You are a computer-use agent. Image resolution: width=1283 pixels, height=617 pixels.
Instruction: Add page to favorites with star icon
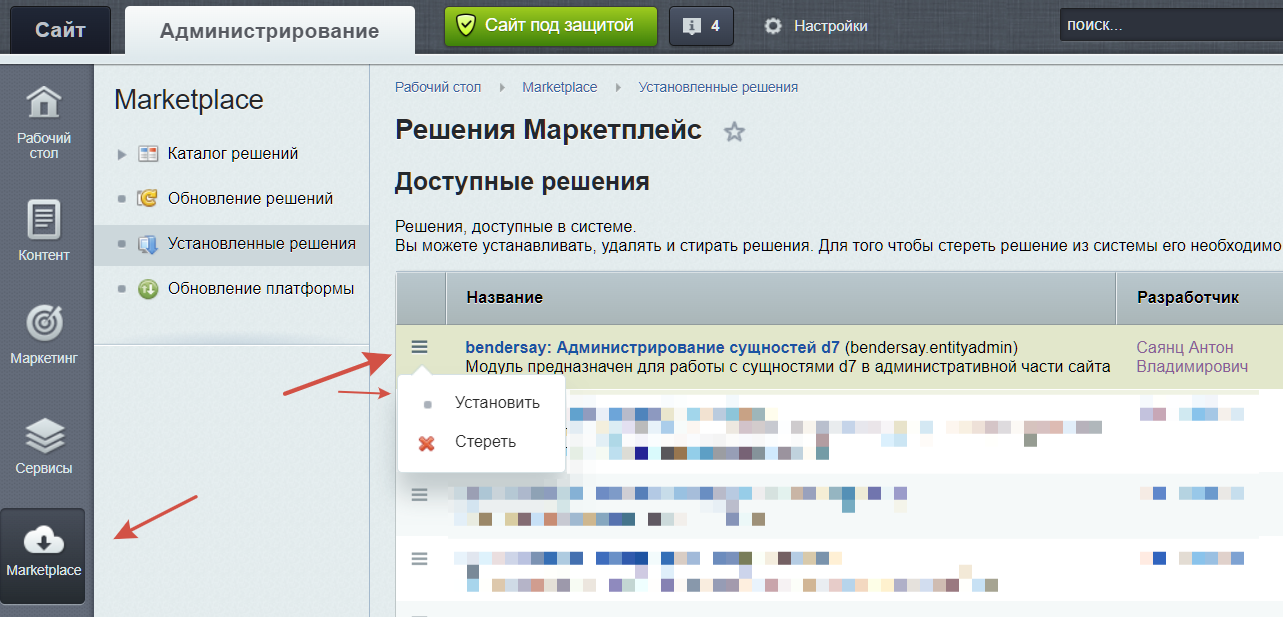[735, 132]
